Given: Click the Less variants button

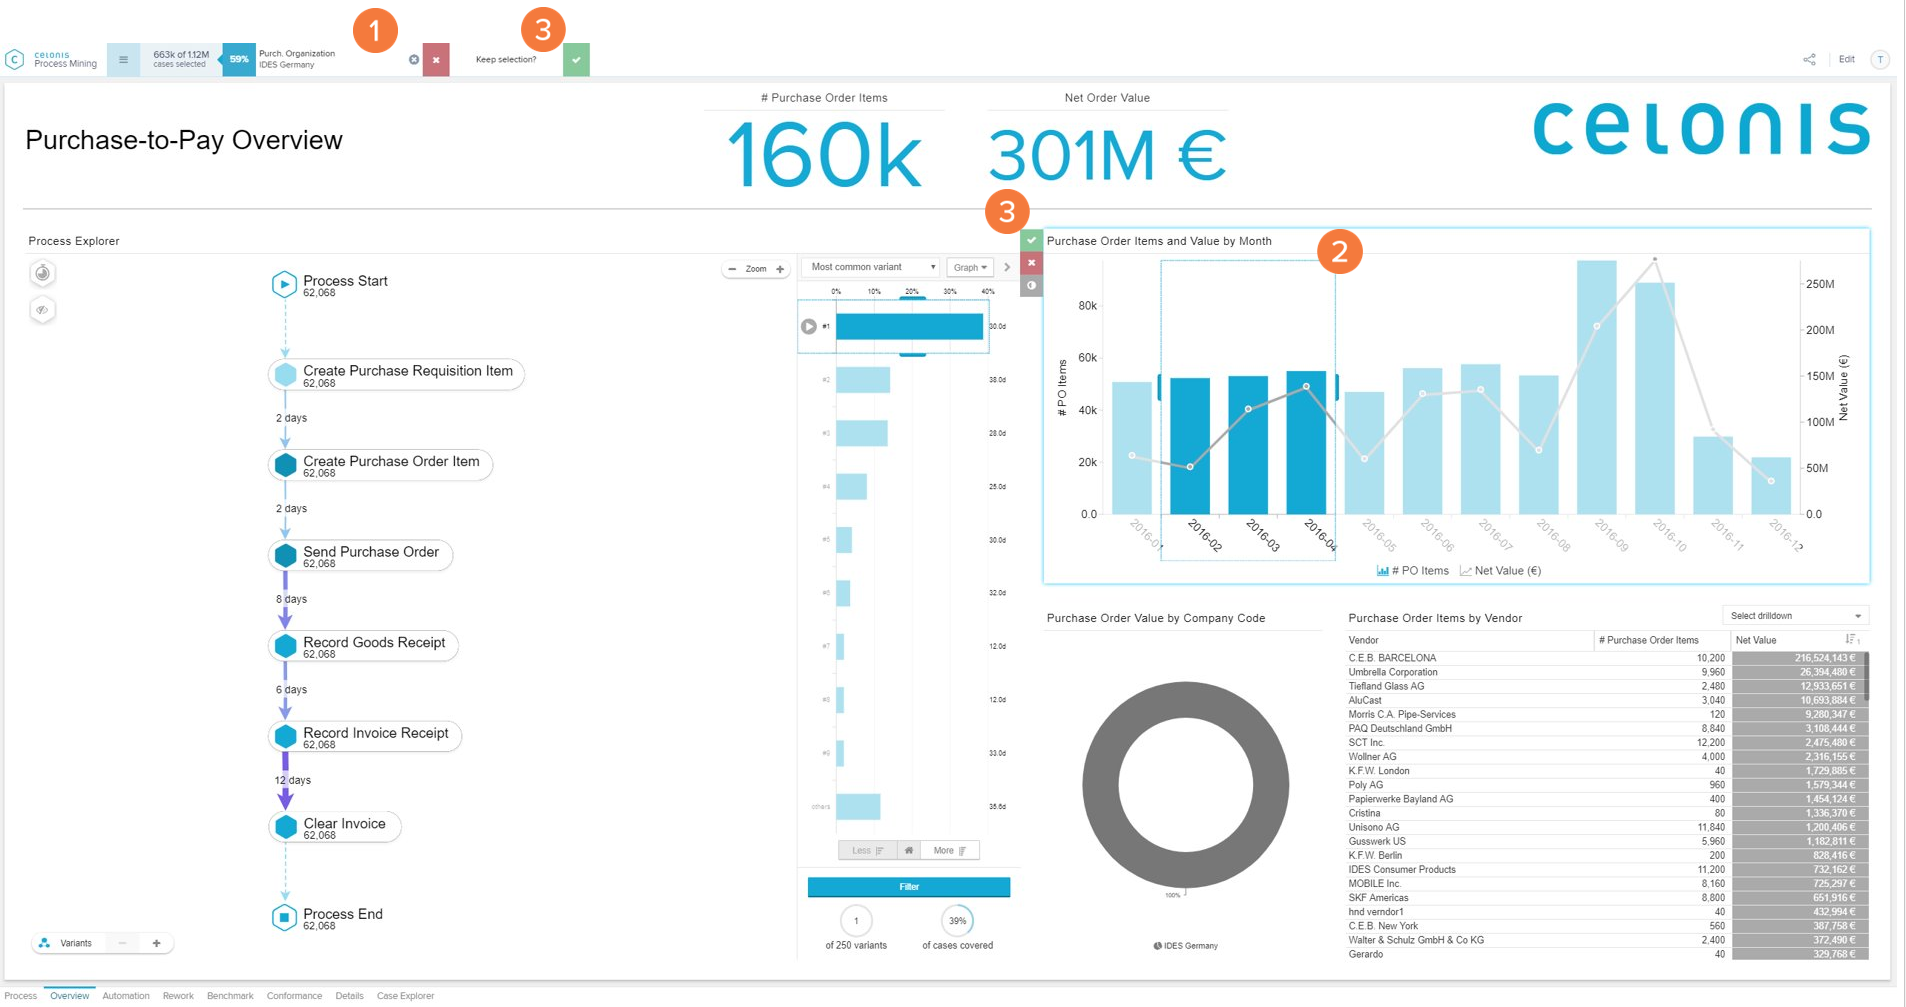Looking at the screenshot, I should [867, 851].
